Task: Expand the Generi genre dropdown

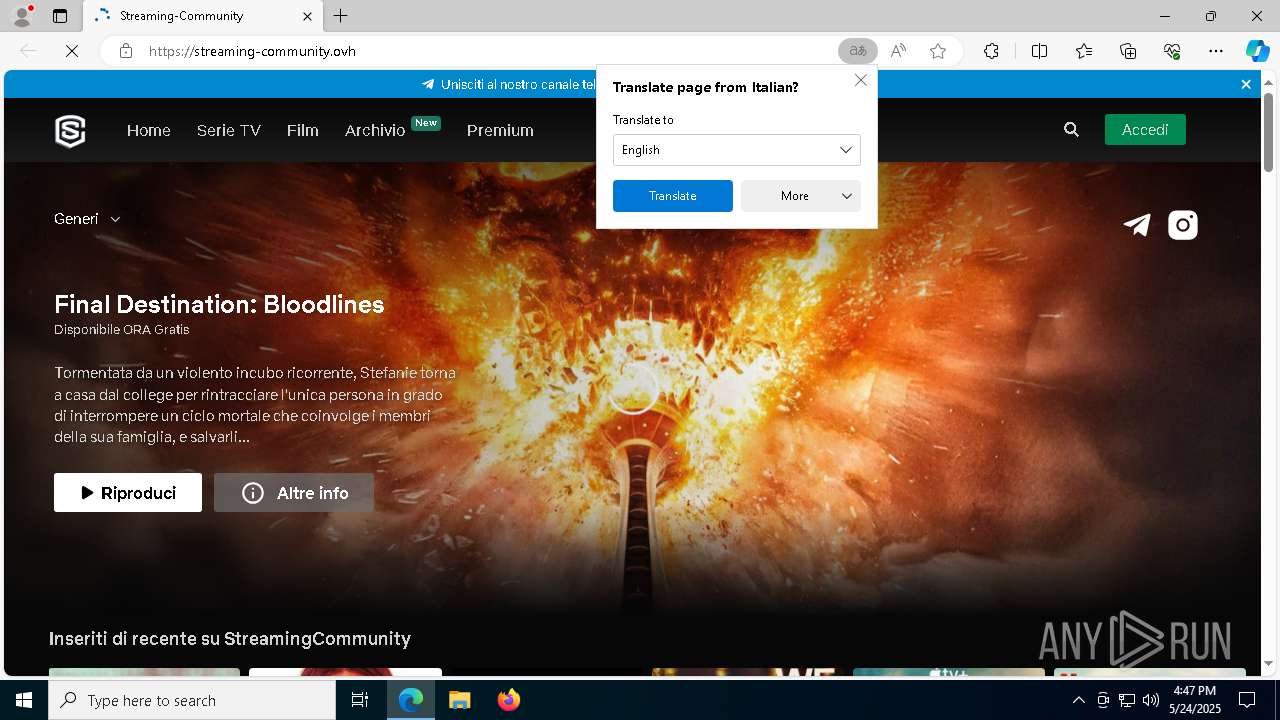Action: click(87, 219)
